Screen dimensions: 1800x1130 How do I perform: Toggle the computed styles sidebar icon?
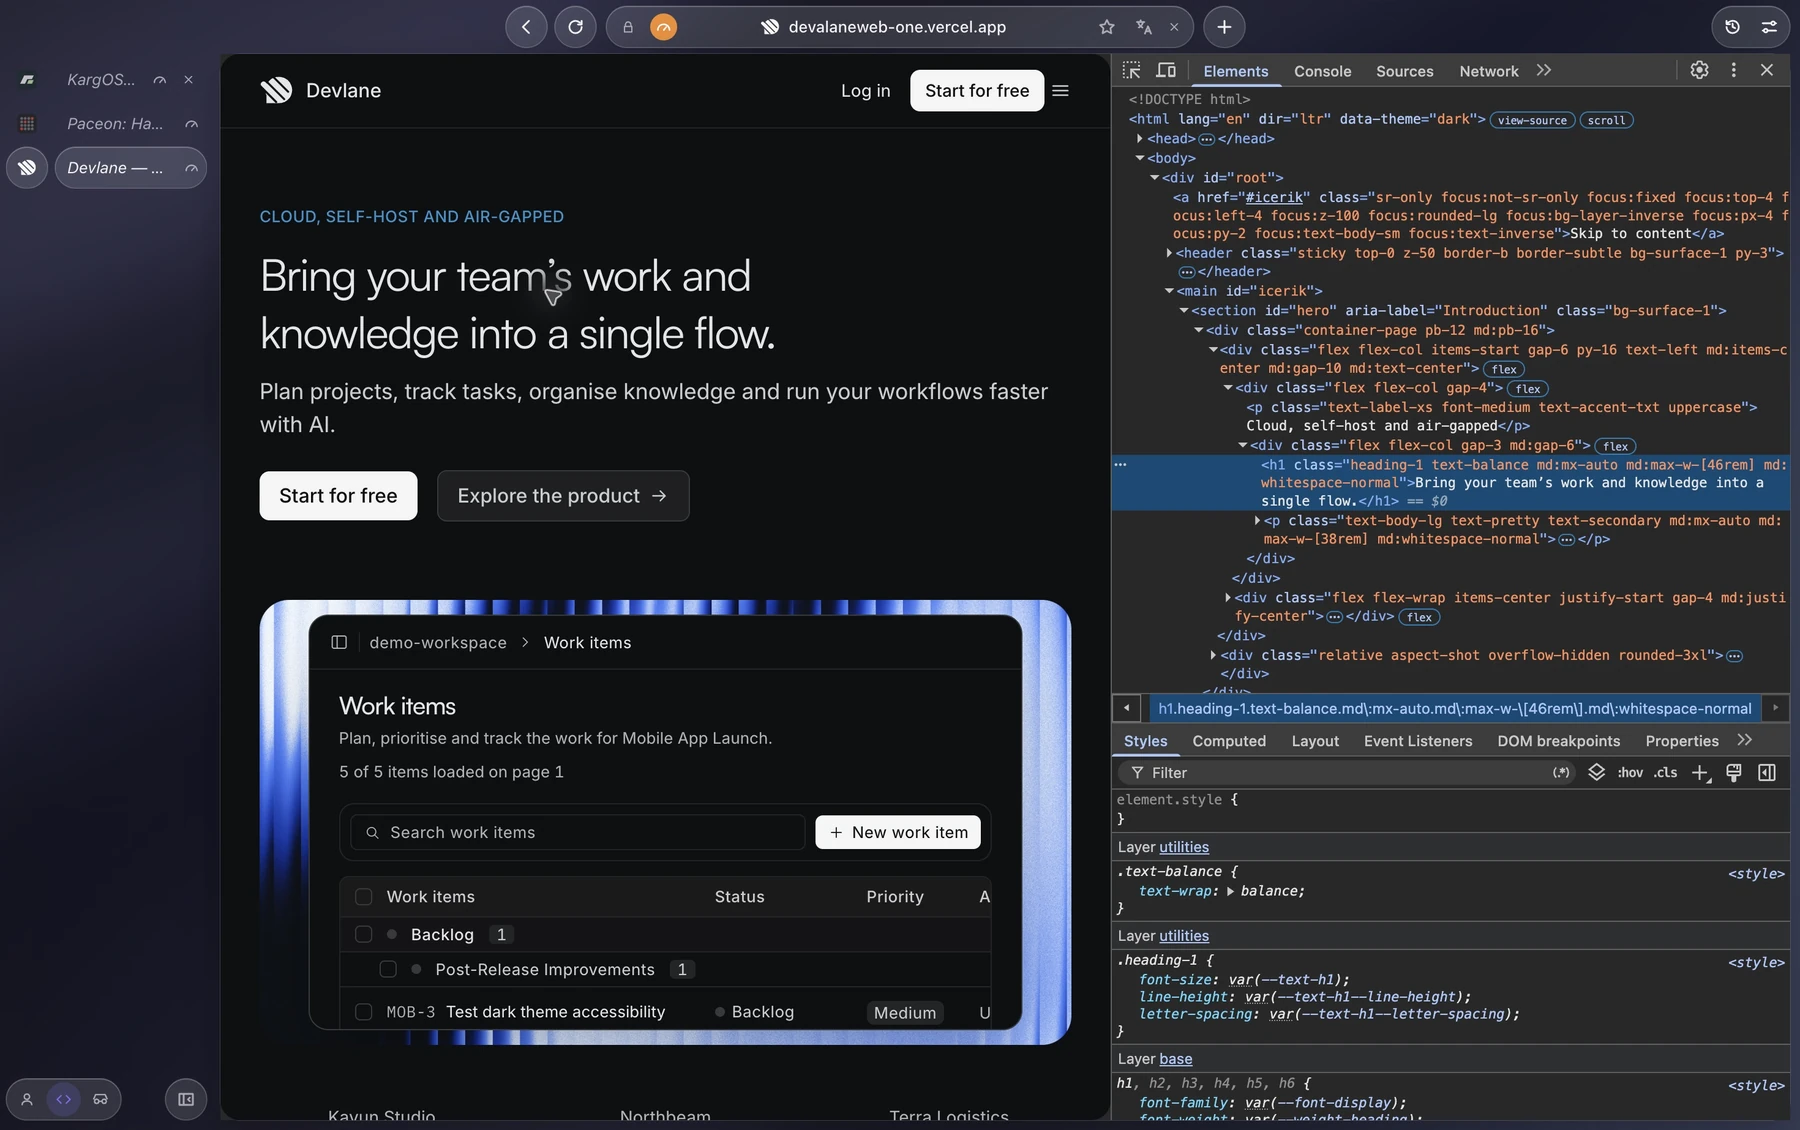(x=1767, y=772)
